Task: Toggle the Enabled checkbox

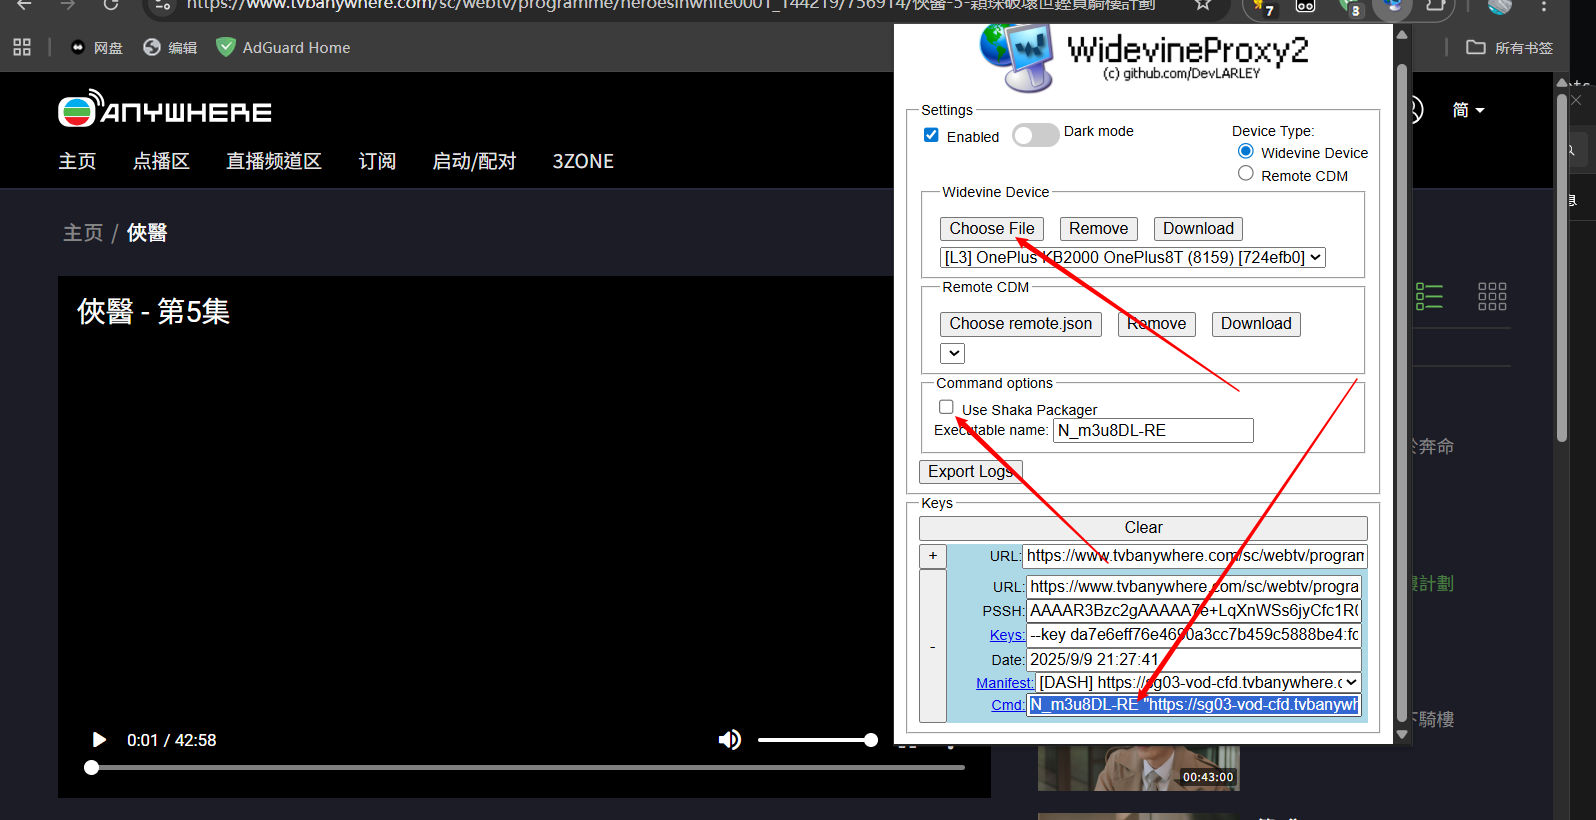Action: (x=931, y=135)
